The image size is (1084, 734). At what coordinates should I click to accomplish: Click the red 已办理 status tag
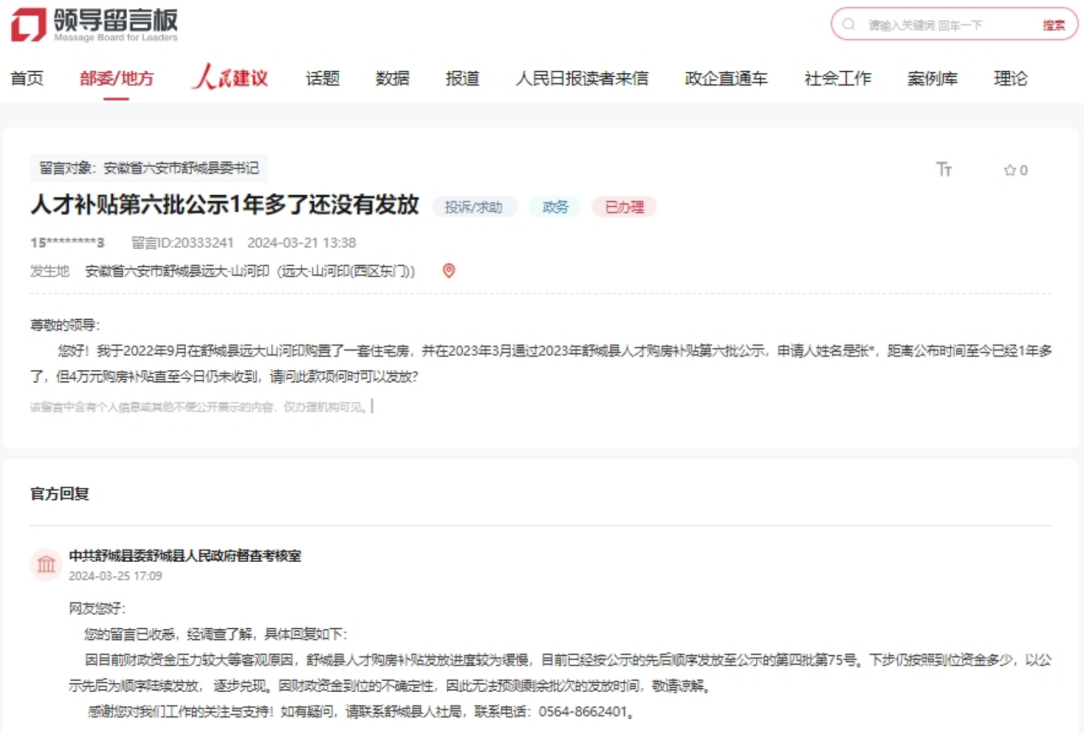coord(623,207)
